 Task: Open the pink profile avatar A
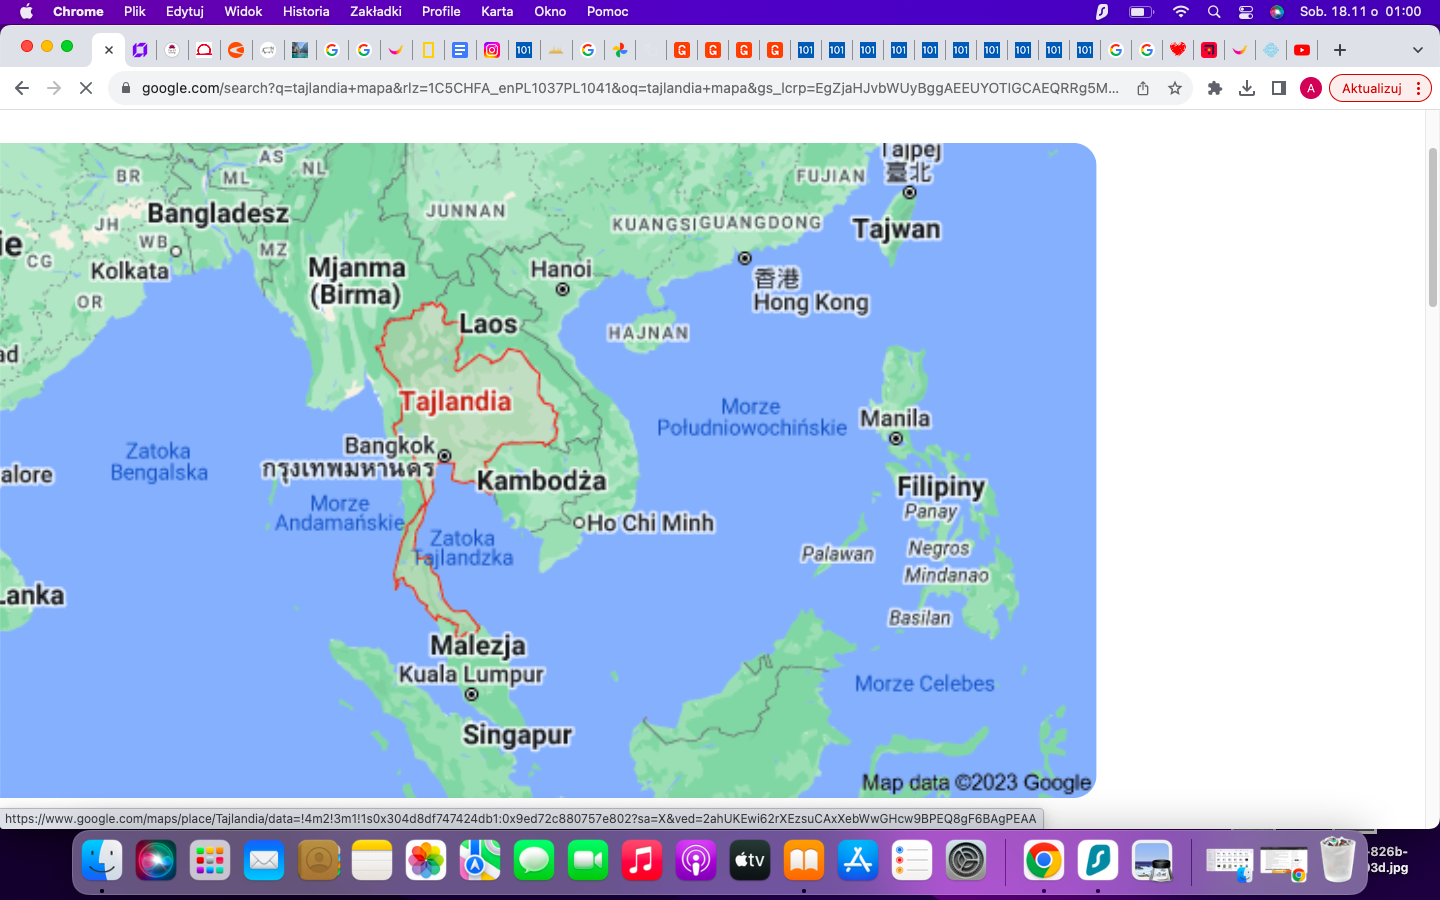coord(1310,88)
